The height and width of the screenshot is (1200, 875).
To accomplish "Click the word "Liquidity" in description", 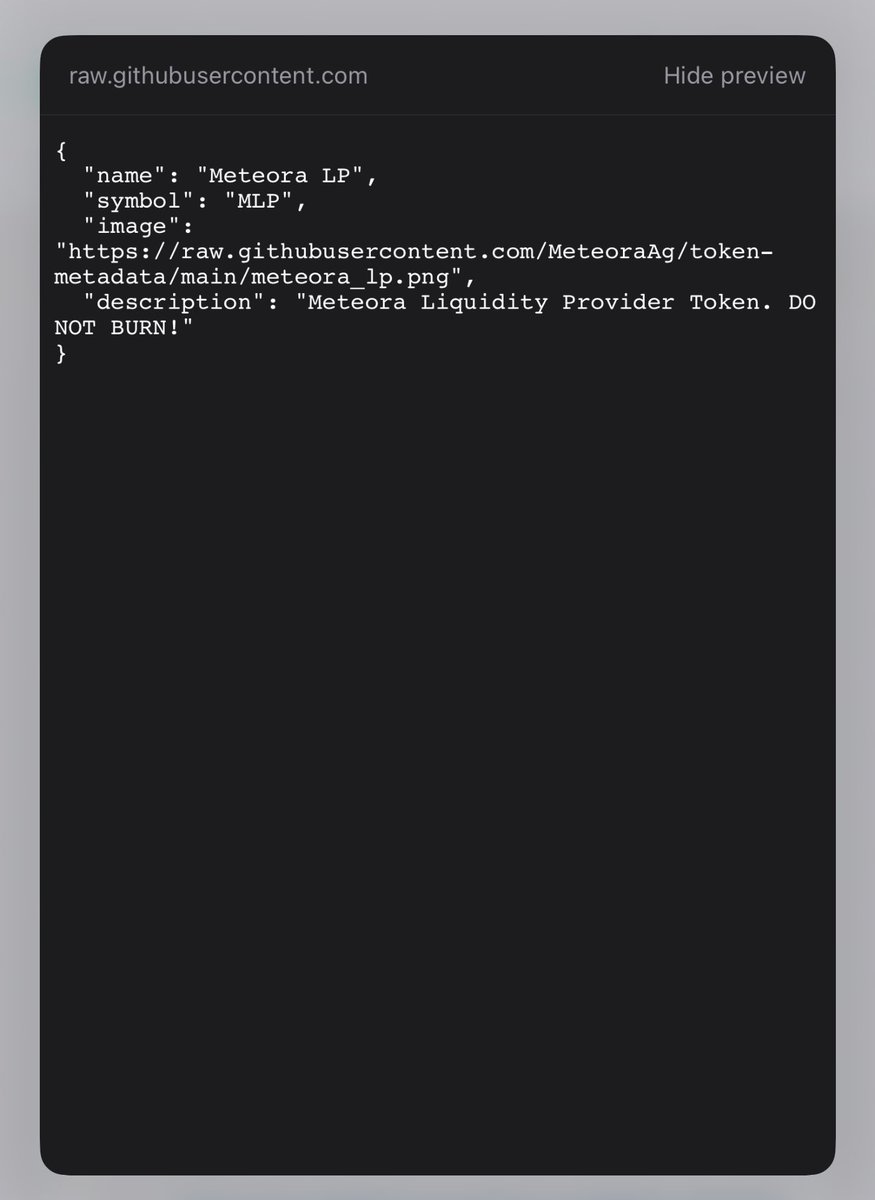I will [485, 302].
